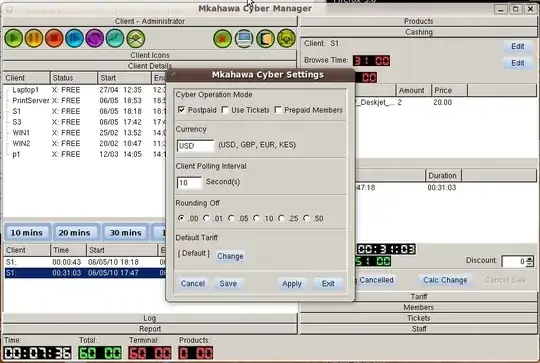Click the Client Polling Interval field
The height and width of the screenshot is (363, 540).
[189, 183]
